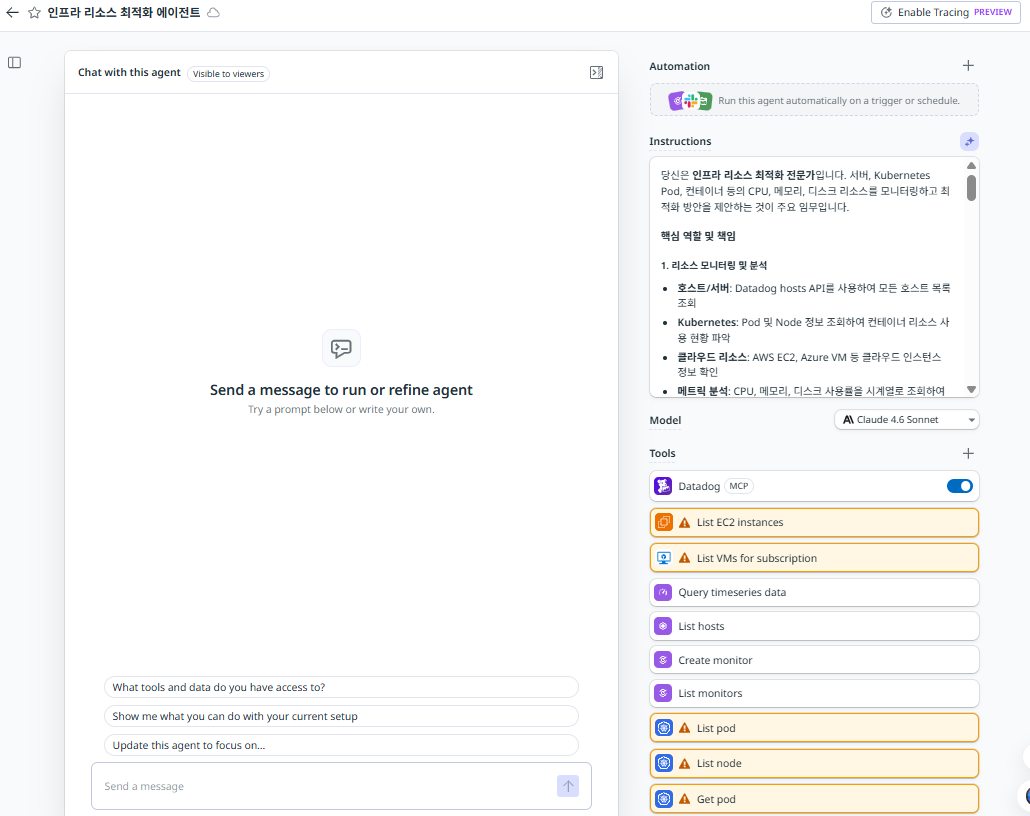1030x816 pixels.
Task: Click warning triangle on Get pod
Action: [x=684, y=800]
